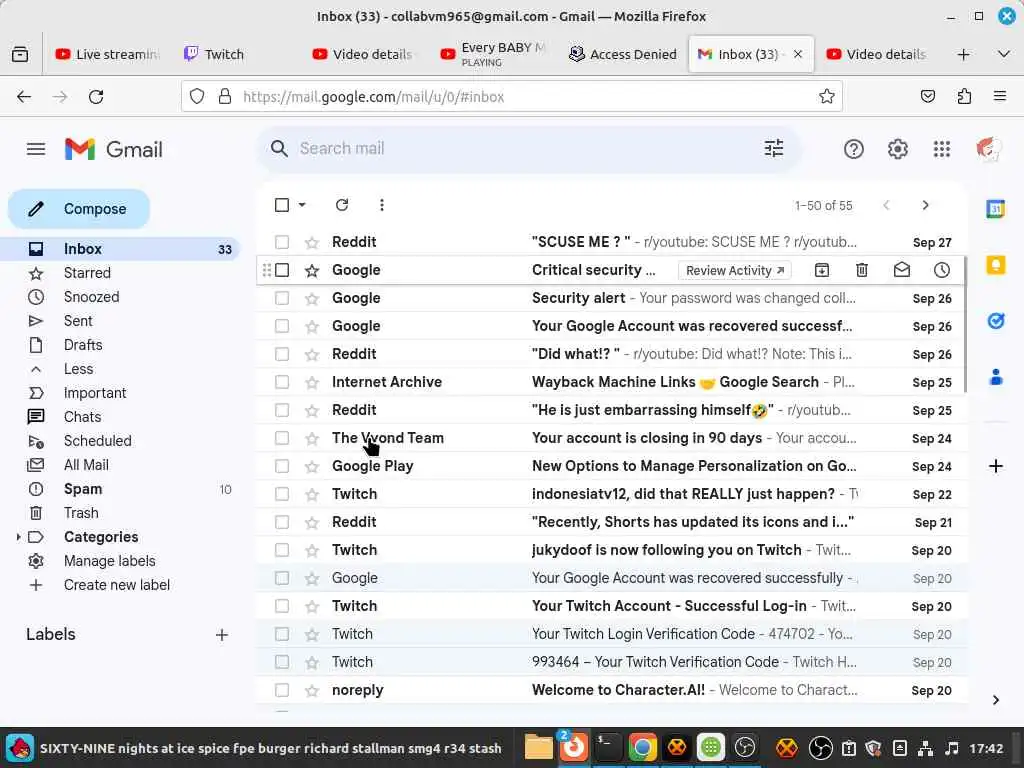This screenshot has height=768, width=1024.
Task: Open select-all dropdown arrow
Action: tap(302, 205)
